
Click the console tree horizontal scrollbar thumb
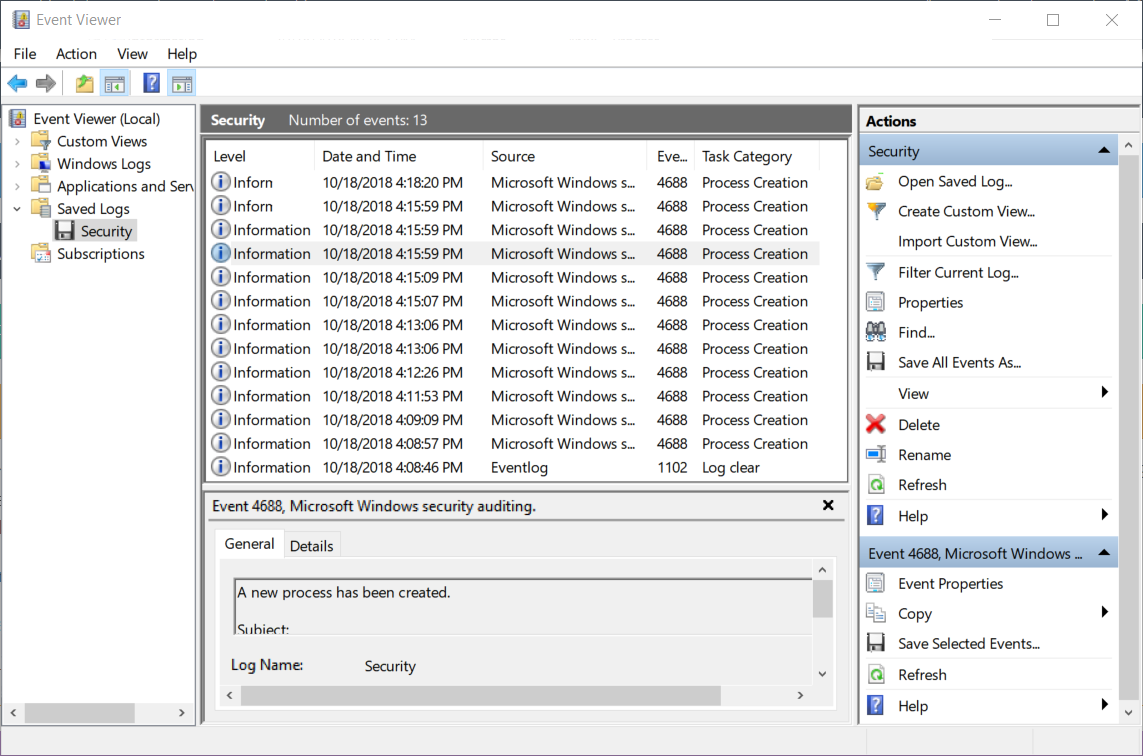pos(79,713)
